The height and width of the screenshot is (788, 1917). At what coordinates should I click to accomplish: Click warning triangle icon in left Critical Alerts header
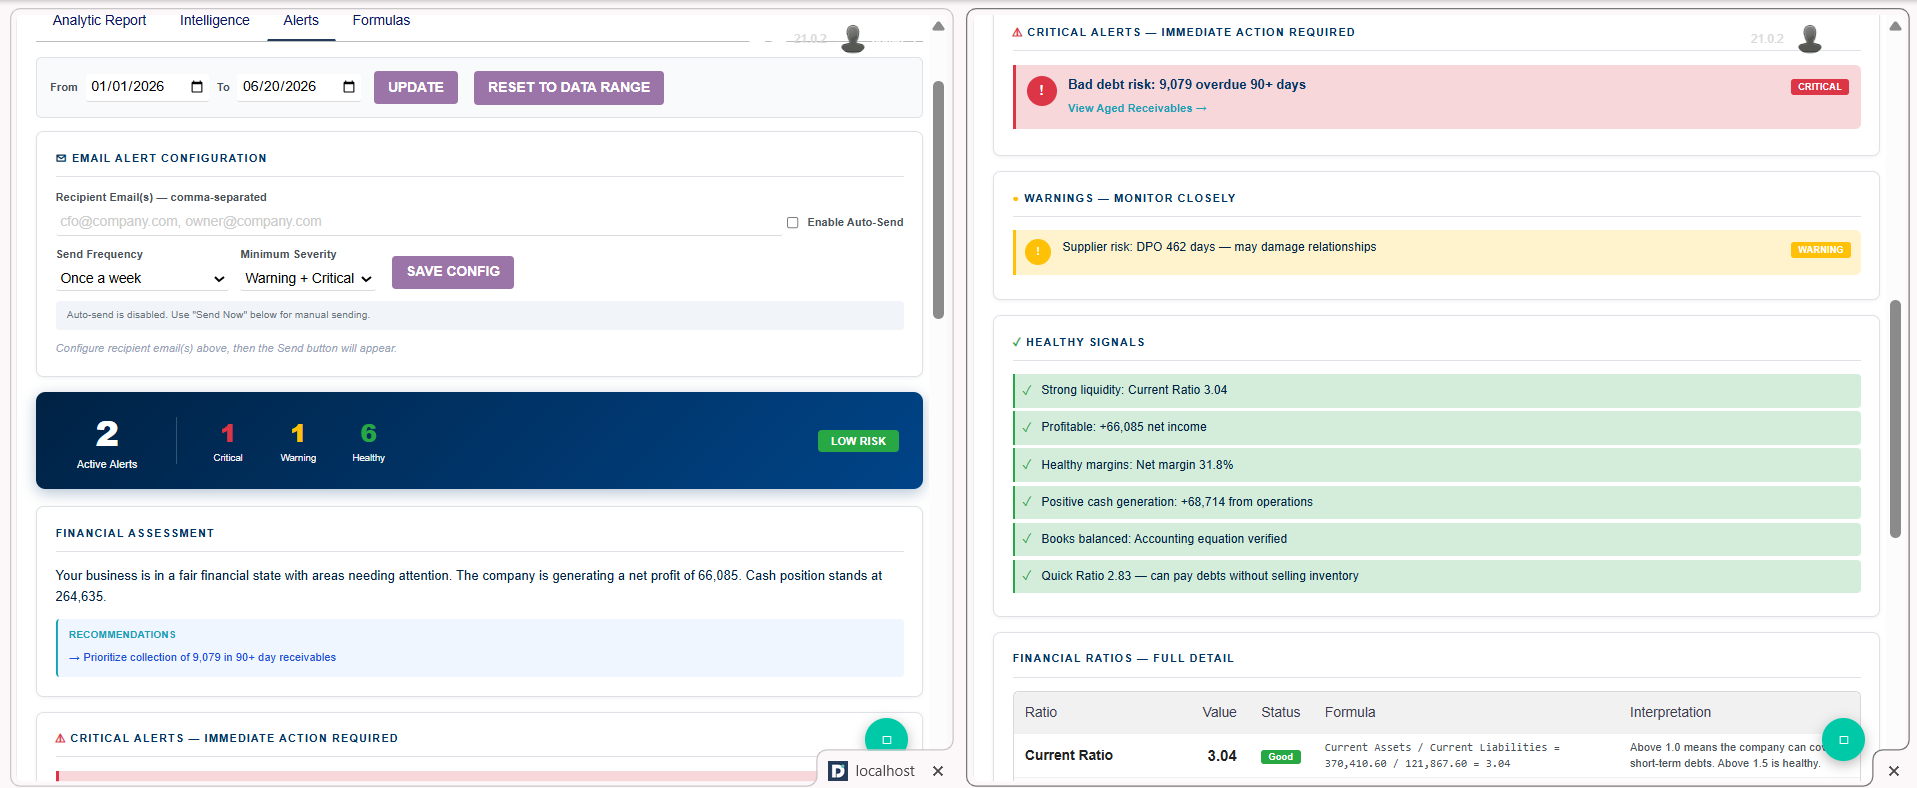[x=60, y=739]
